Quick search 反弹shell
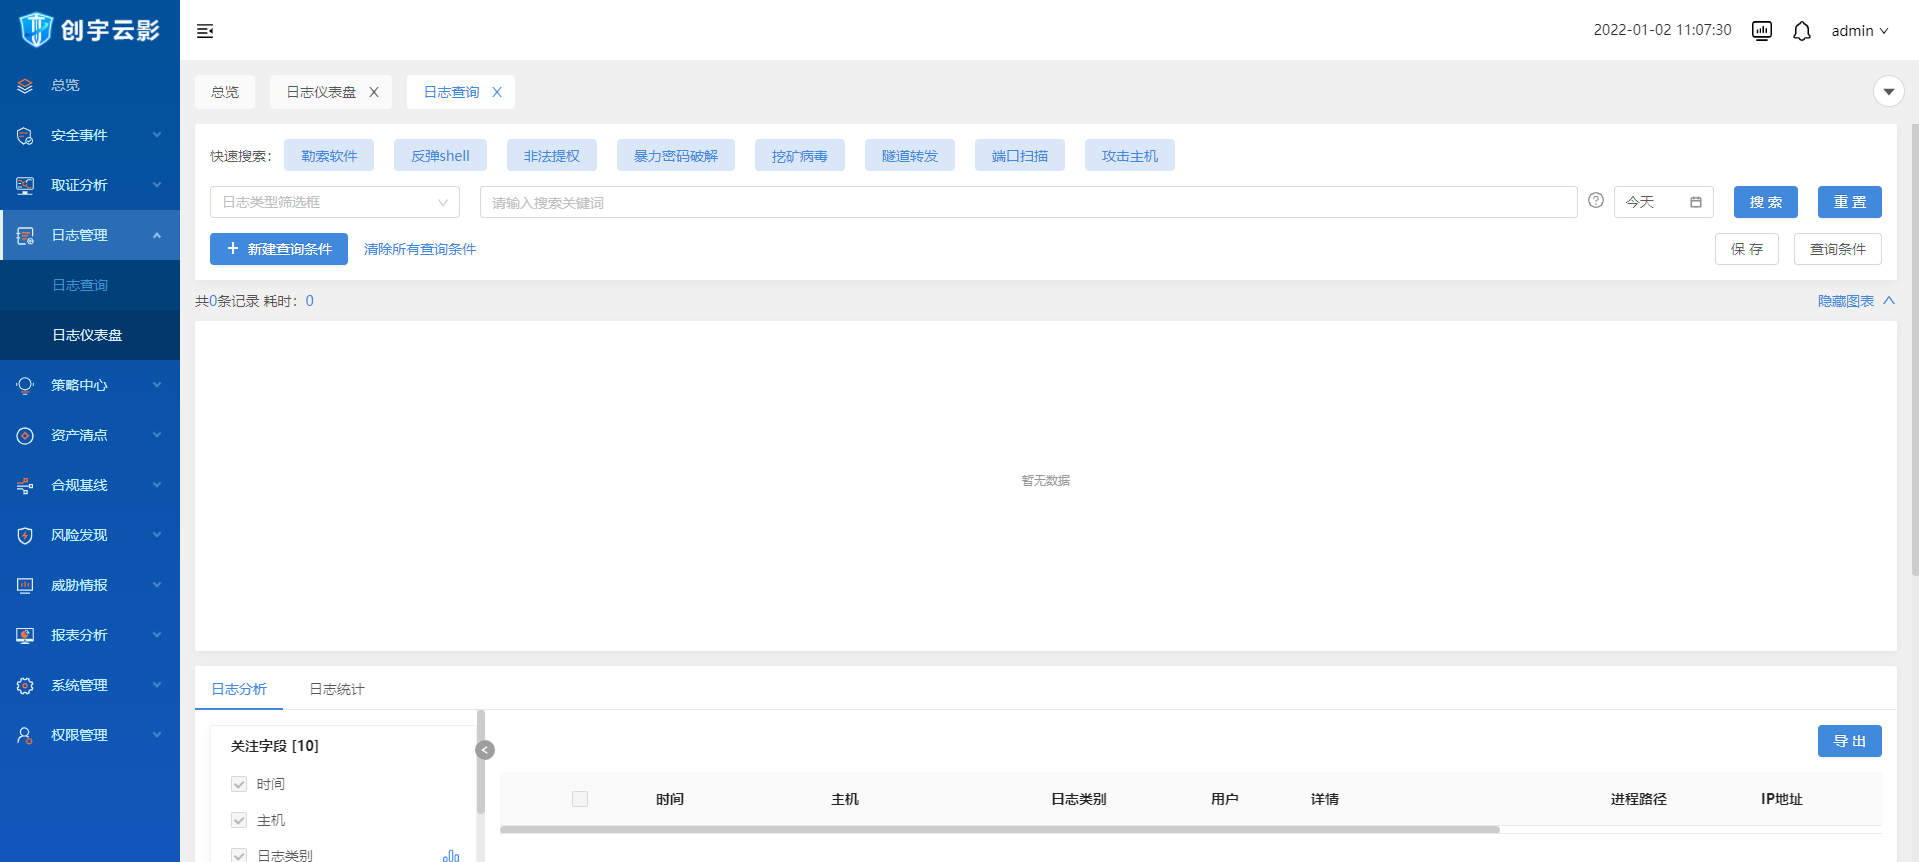Screen dimensions: 1919x862 coord(440,156)
